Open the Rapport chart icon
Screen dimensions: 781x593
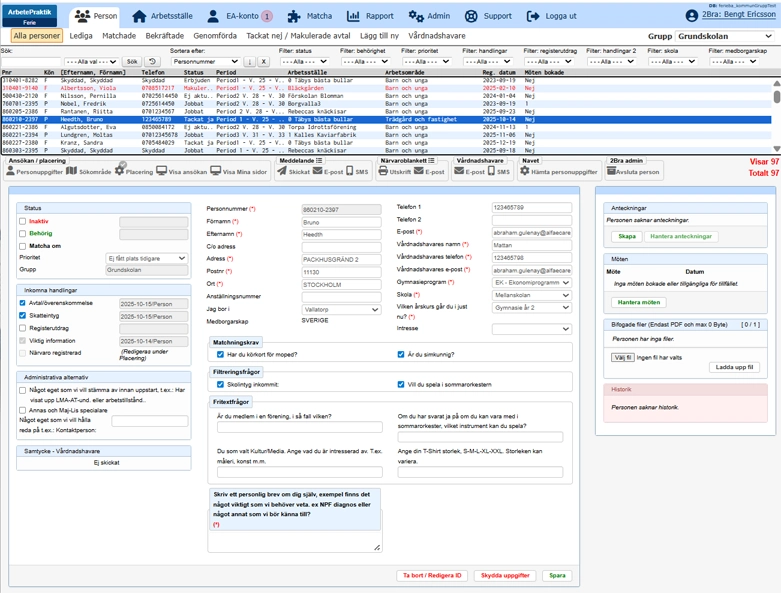click(353, 16)
